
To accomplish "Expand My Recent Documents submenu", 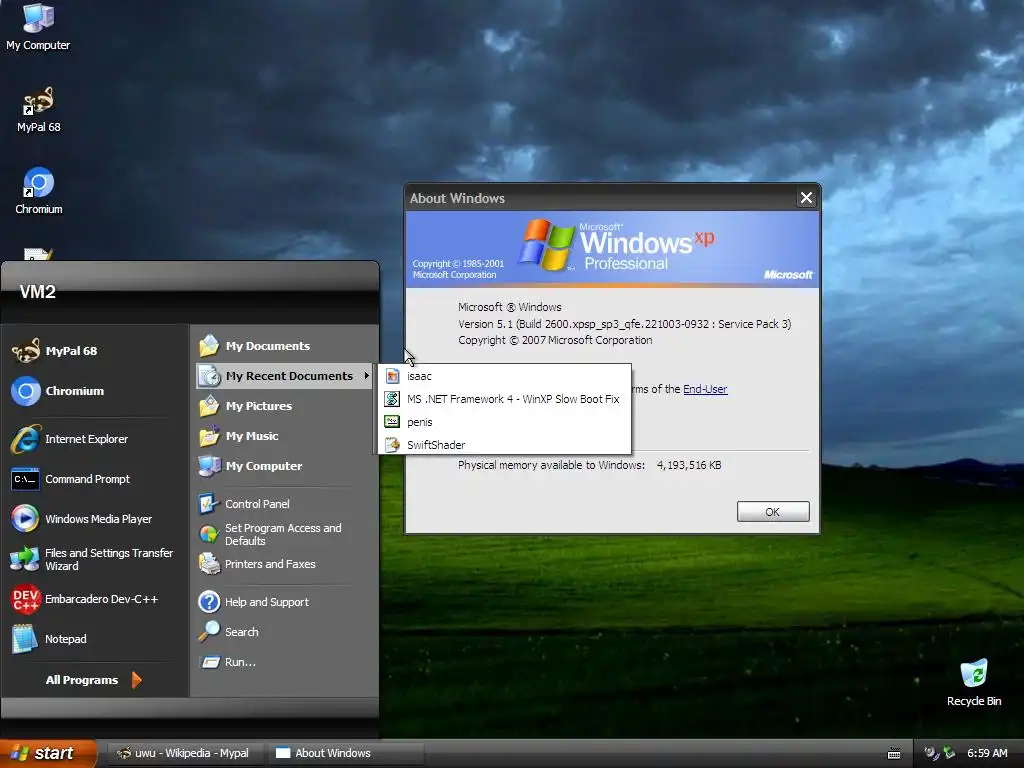I will [x=284, y=376].
